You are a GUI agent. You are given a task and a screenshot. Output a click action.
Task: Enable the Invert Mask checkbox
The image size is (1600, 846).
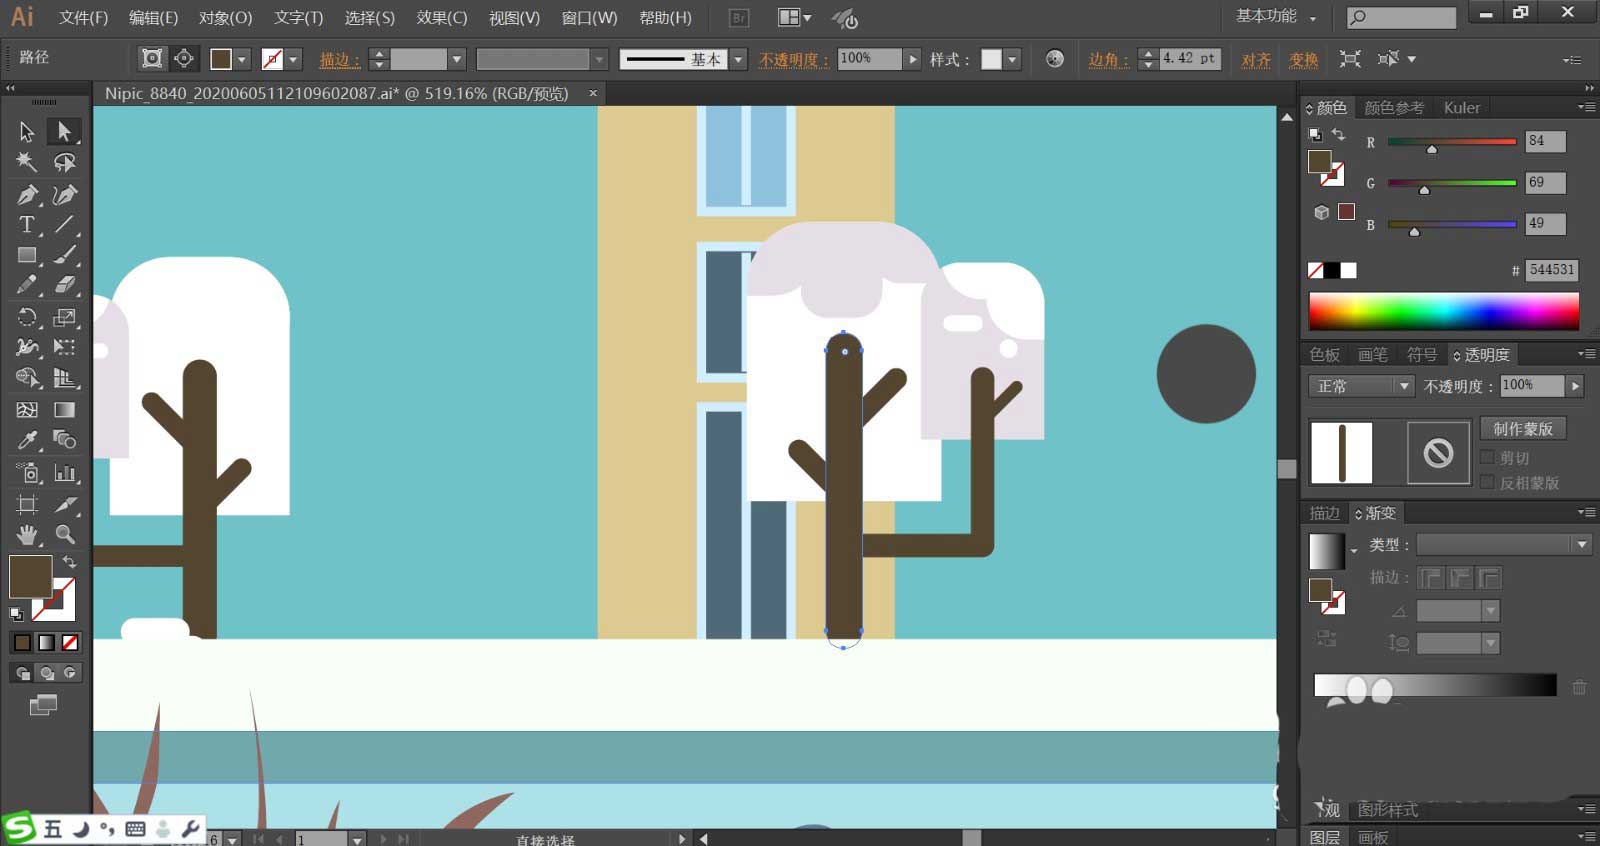pyautogui.click(x=1487, y=483)
